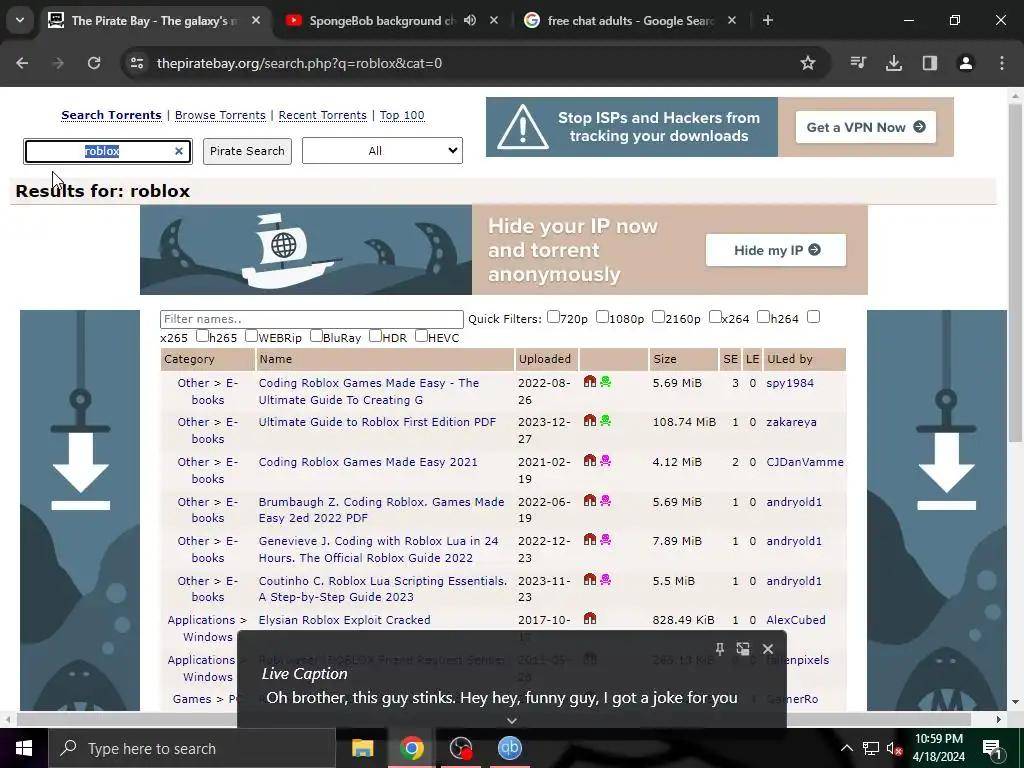Screen dimensions: 1024x768
Task: Click magnet icon for Genevieve J. Roblox Lua row
Action: tap(590, 539)
